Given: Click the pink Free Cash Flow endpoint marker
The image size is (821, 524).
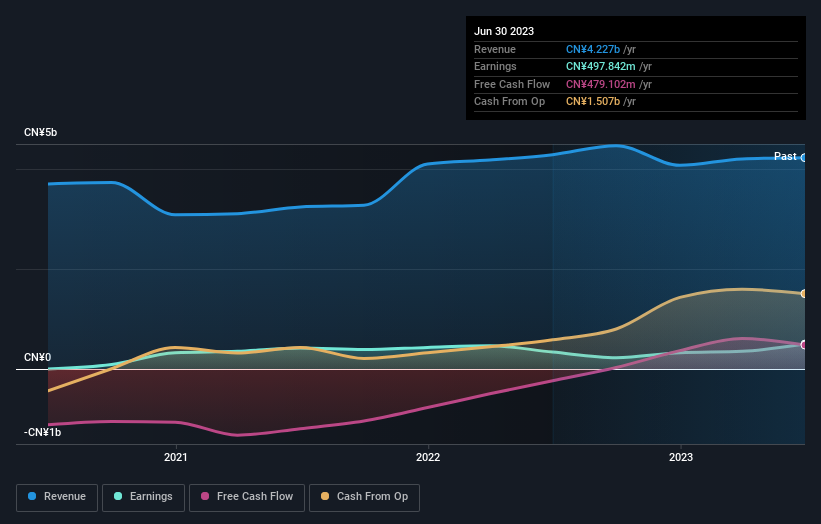Looking at the screenshot, I should click(x=804, y=344).
